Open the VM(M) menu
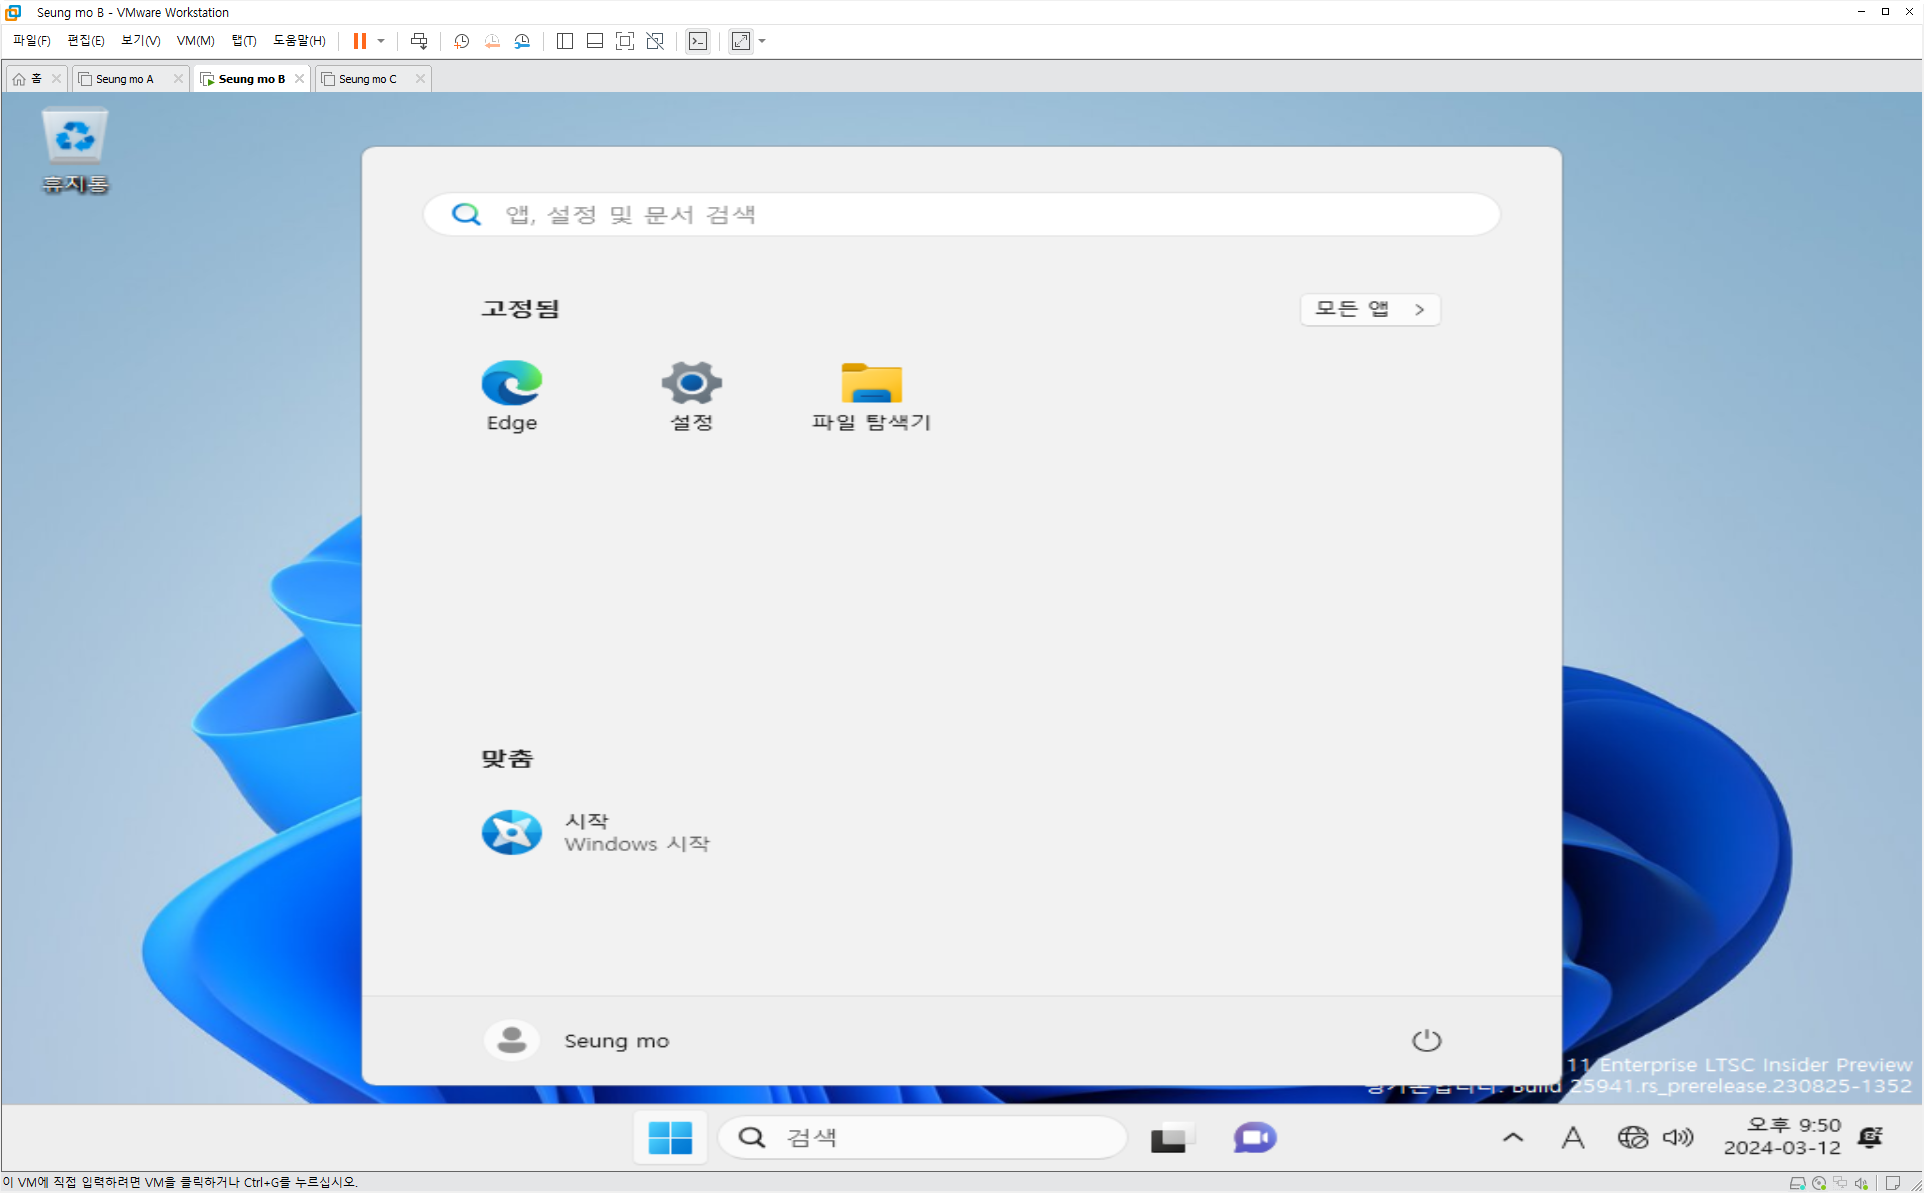Screen dimensions: 1924x1193 coord(195,41)
